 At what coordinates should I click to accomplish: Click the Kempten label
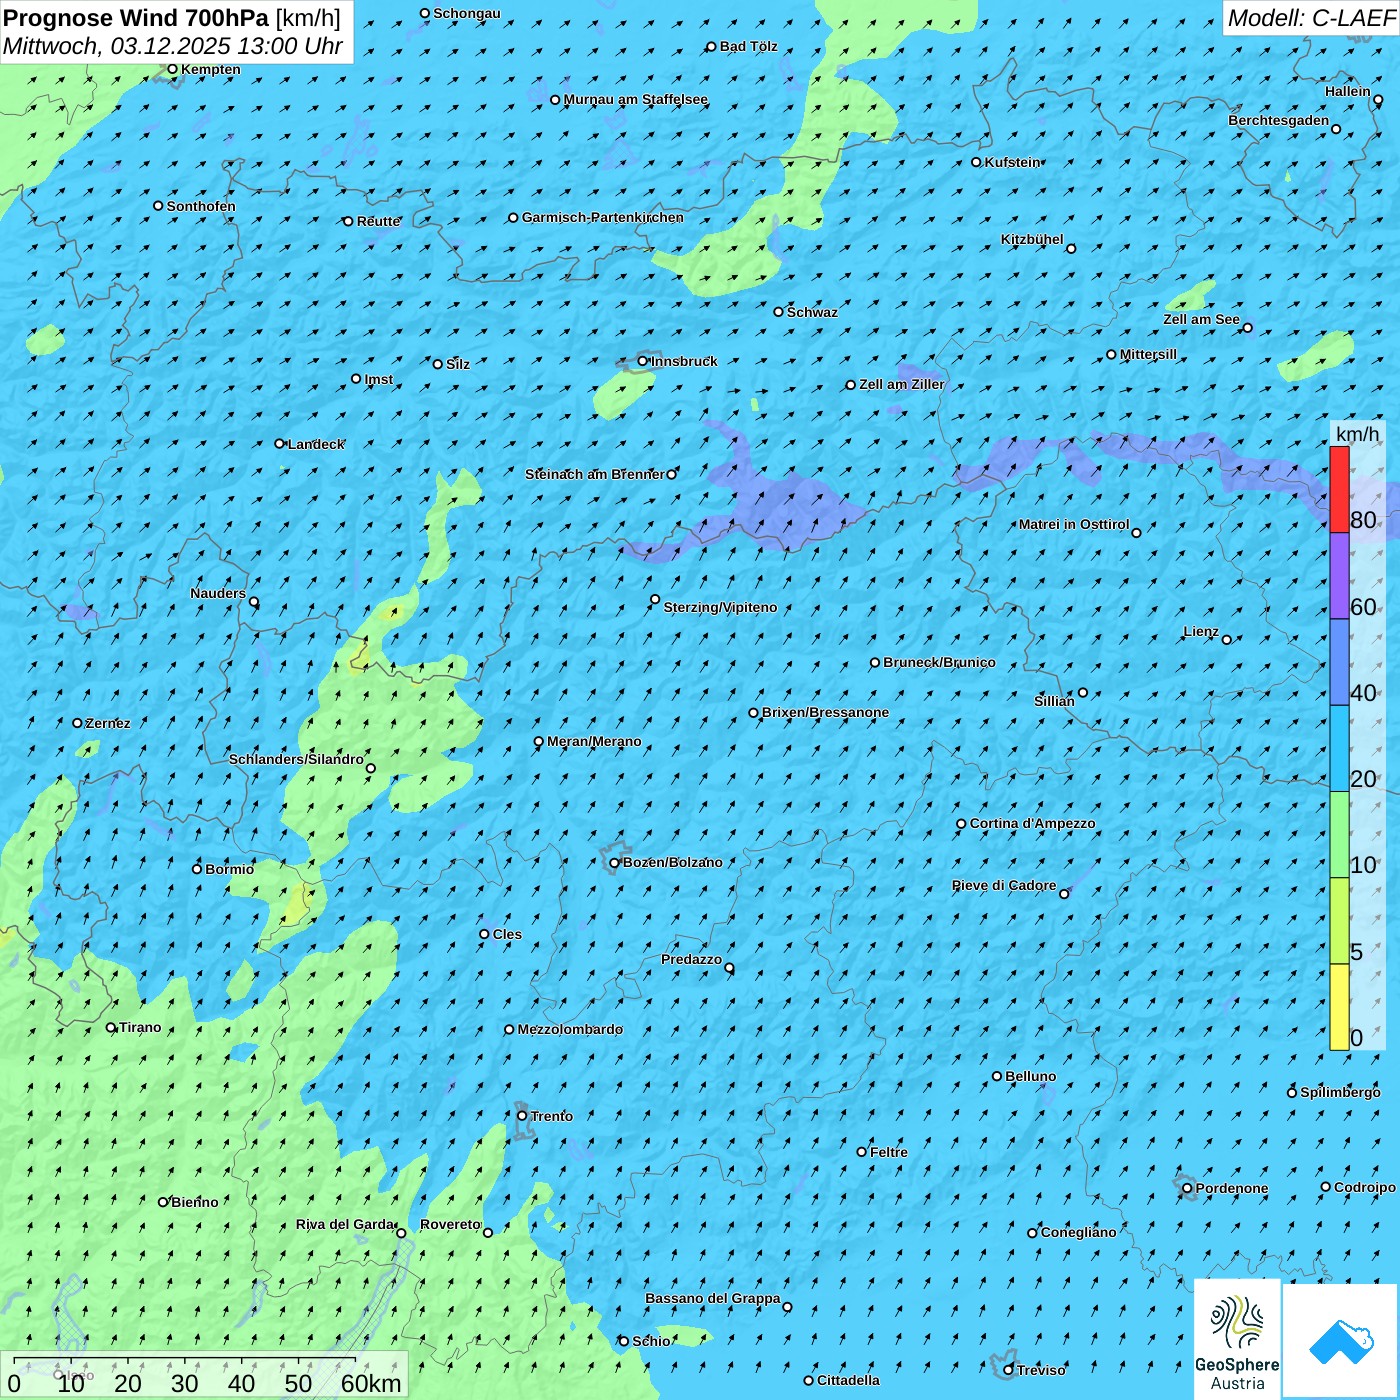[210, 69]
